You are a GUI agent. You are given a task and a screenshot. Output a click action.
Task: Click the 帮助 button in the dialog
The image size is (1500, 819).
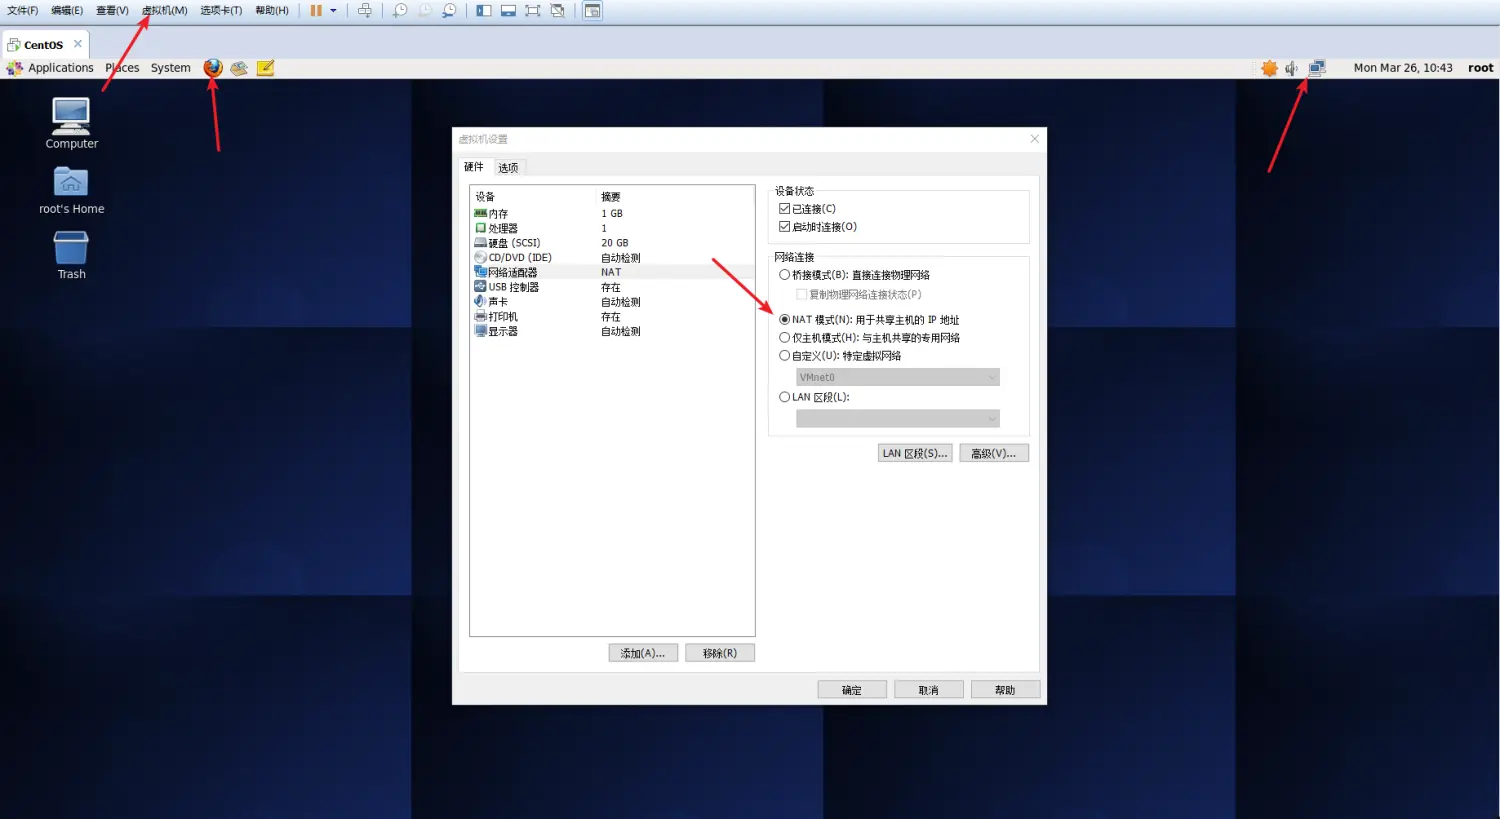[1005, 690]
